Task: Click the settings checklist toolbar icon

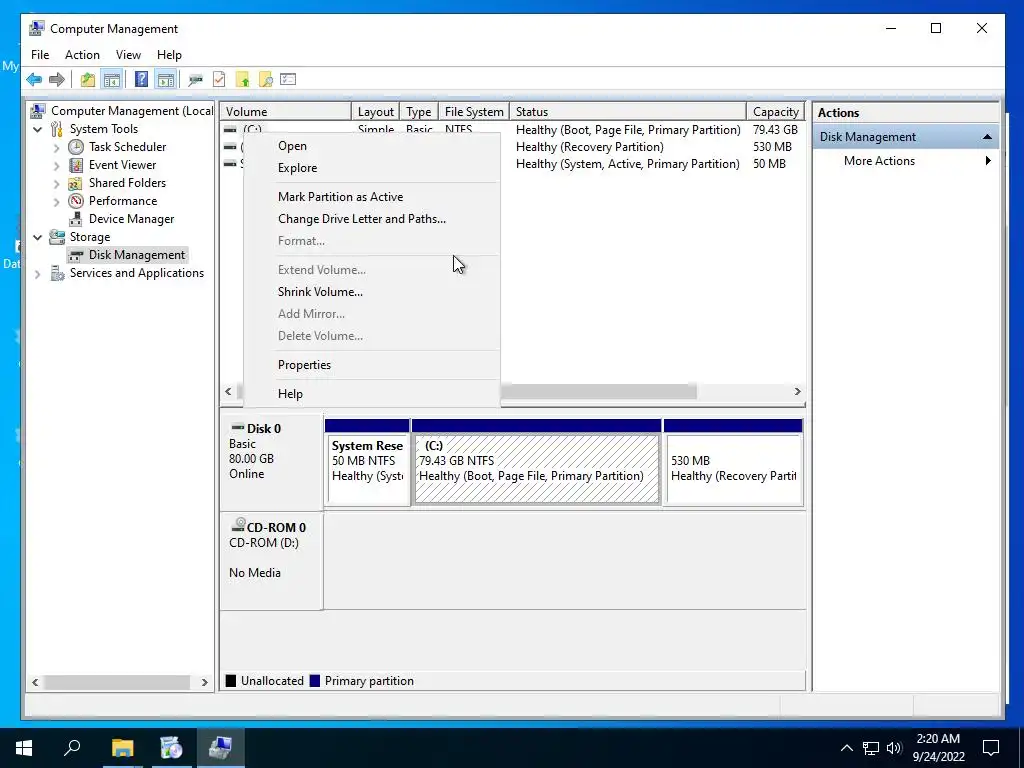Action: click(288, 80)
